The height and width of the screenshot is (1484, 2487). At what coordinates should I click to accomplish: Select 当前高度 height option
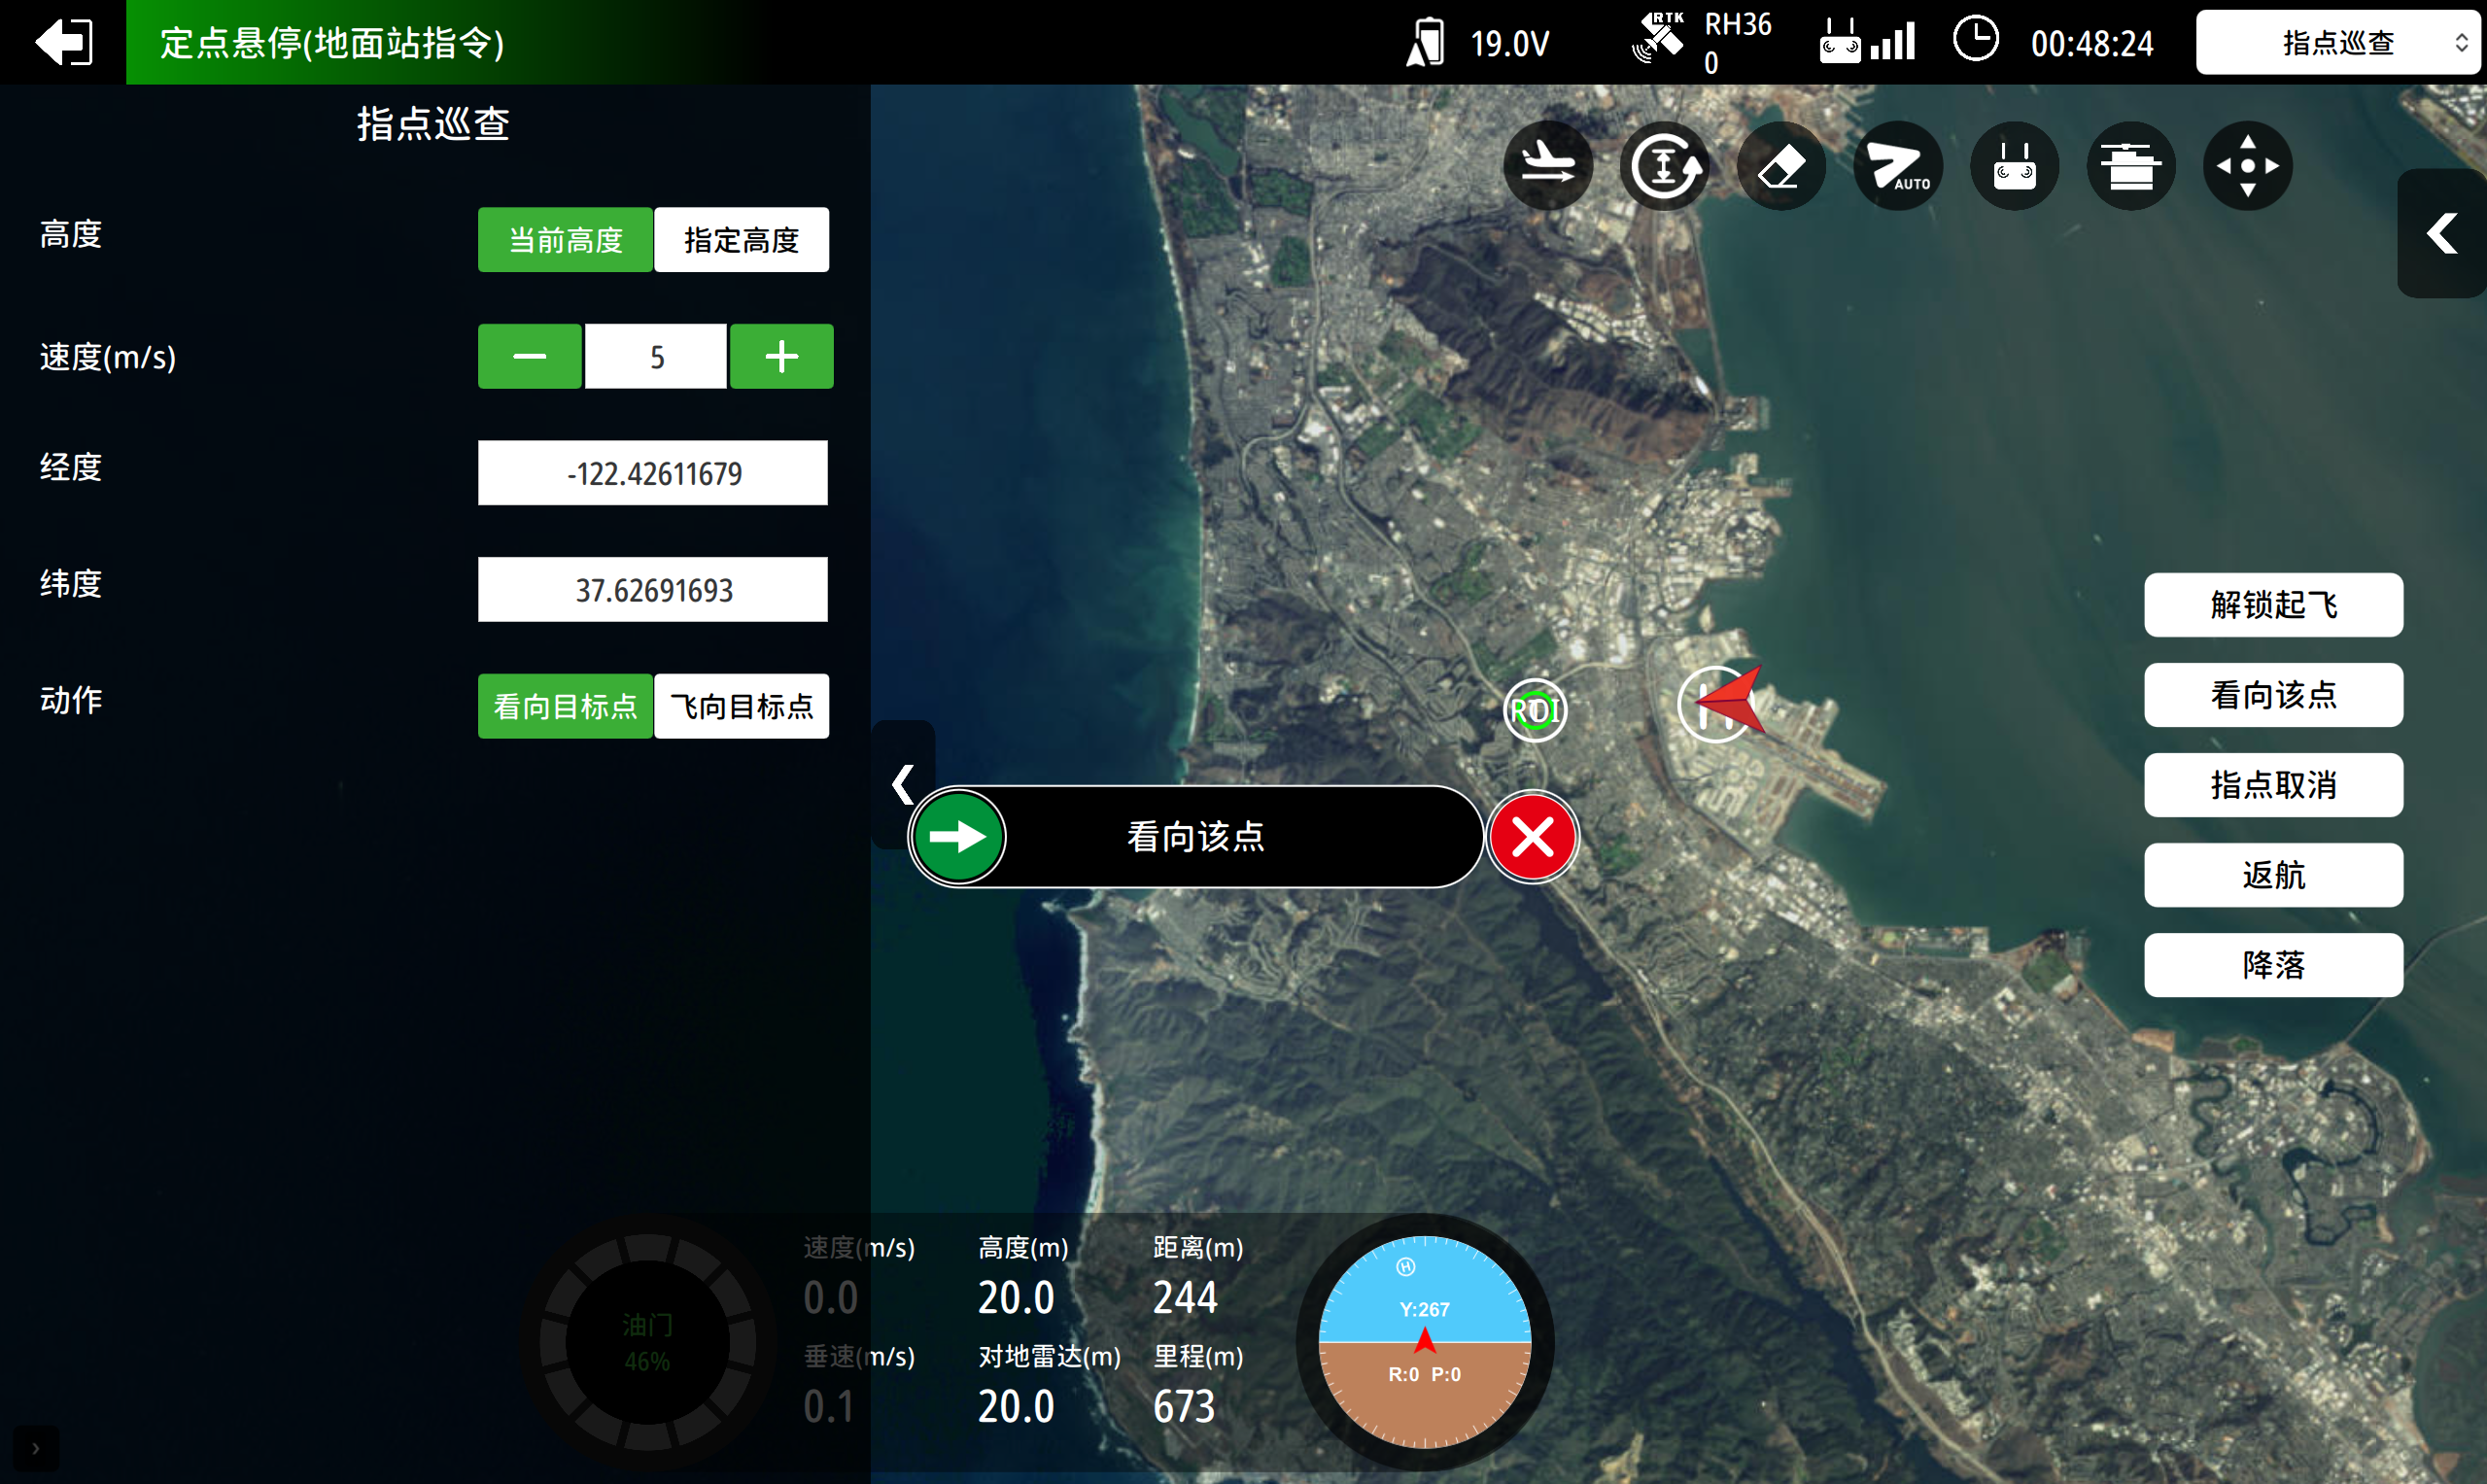(565, 240)
